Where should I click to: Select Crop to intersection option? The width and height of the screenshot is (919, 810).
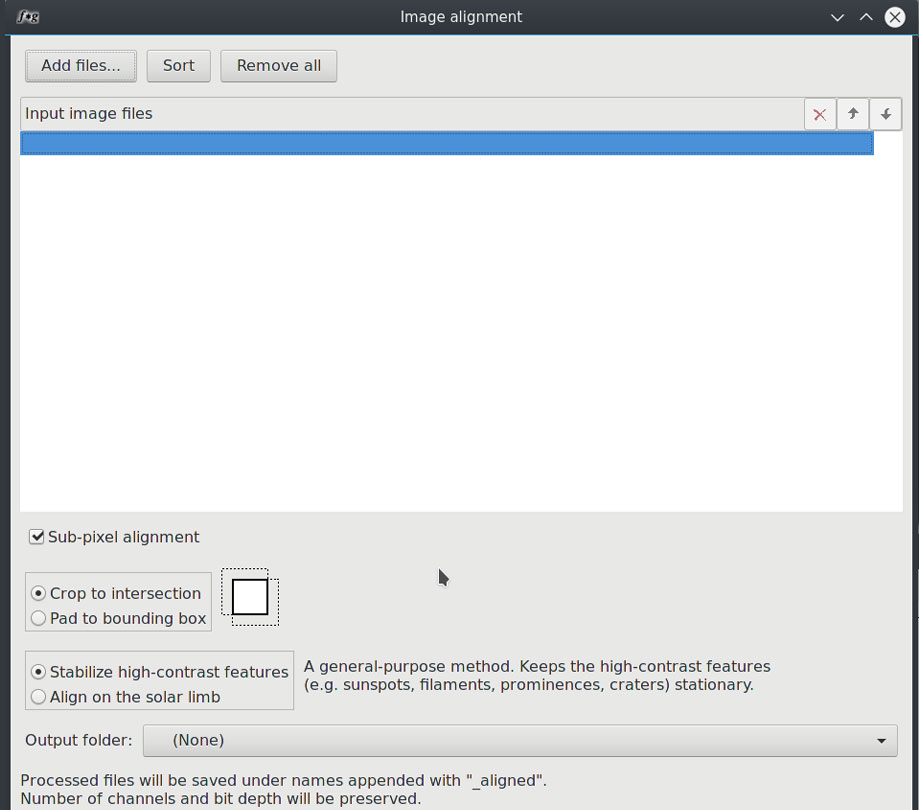click(116, 593)
